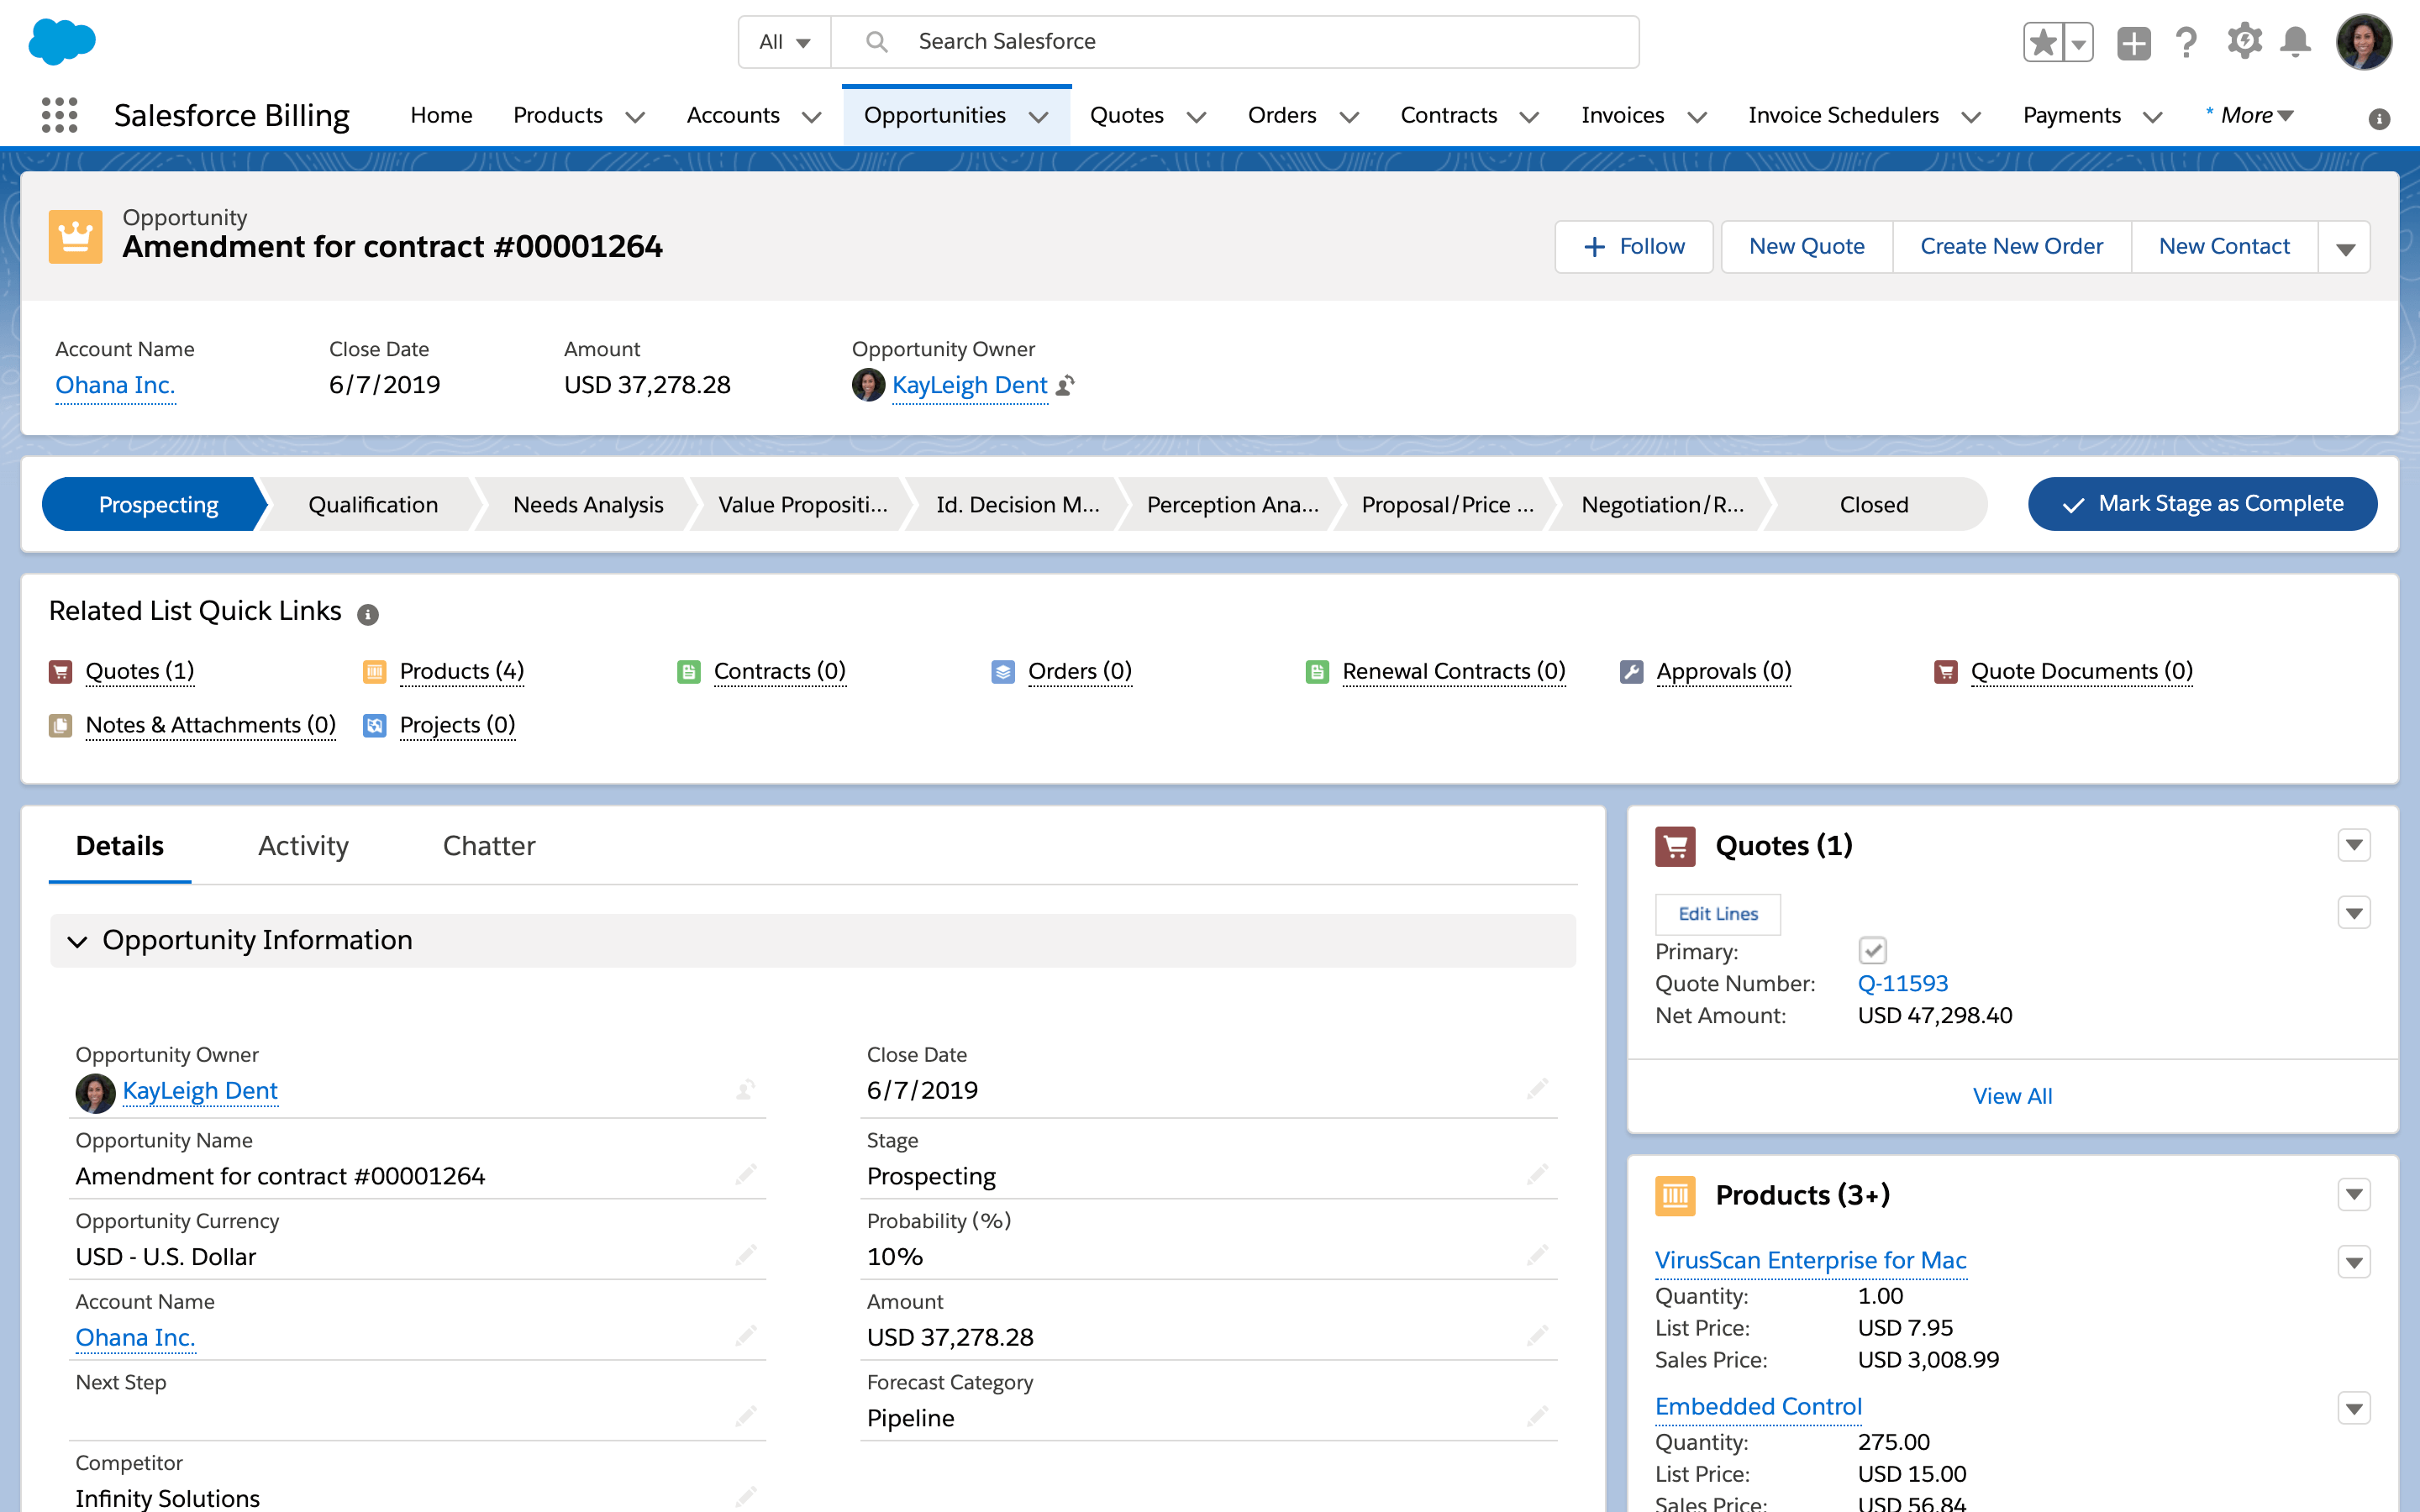Open the Invoices navigation tab

(1622, 115)
